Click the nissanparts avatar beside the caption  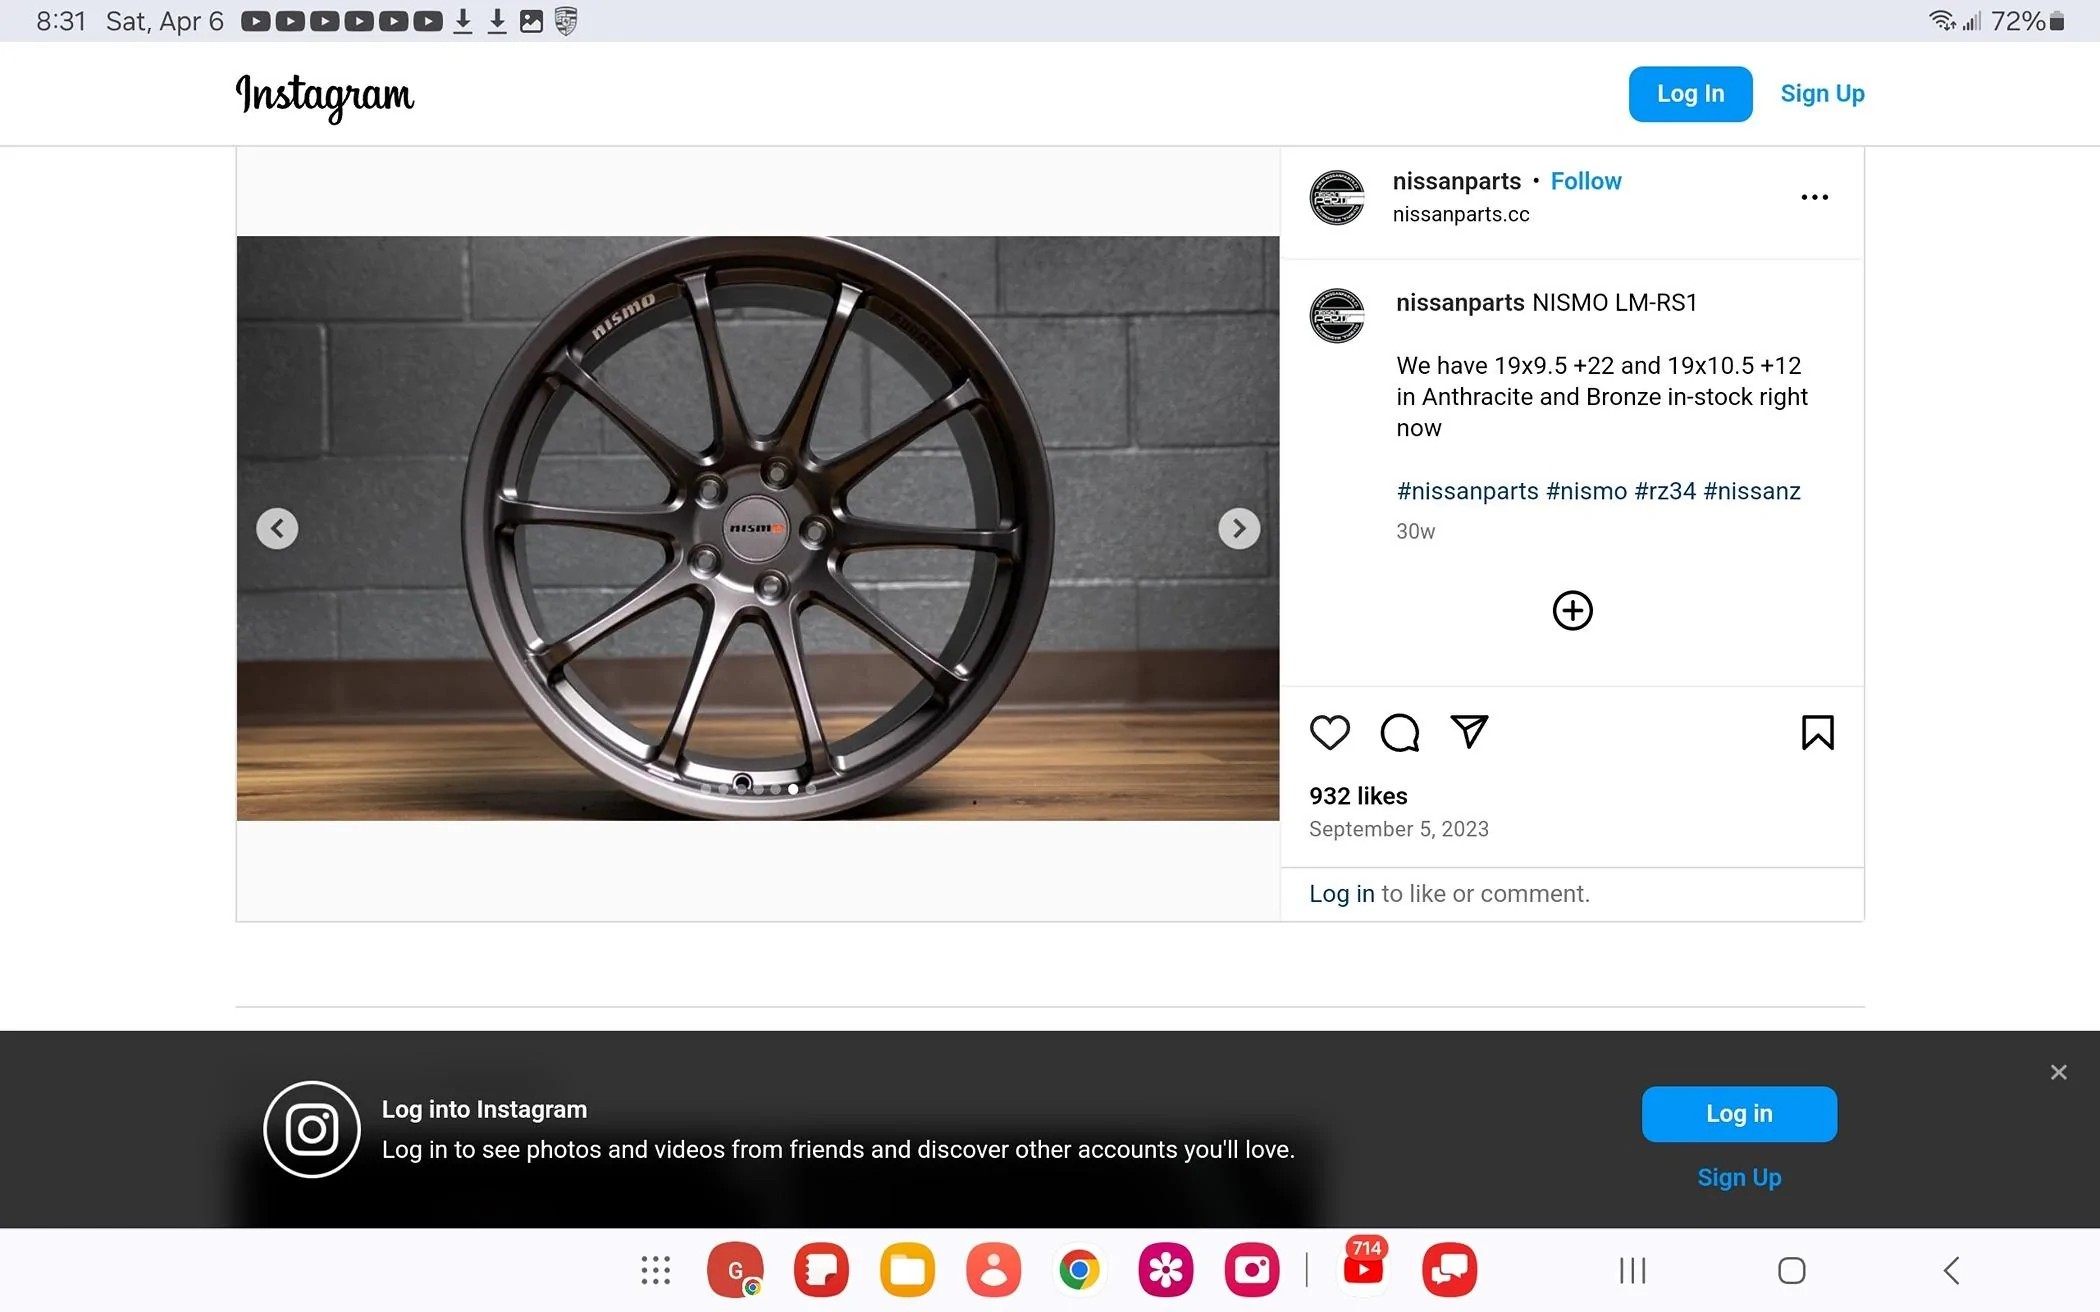pos(1337,316)
